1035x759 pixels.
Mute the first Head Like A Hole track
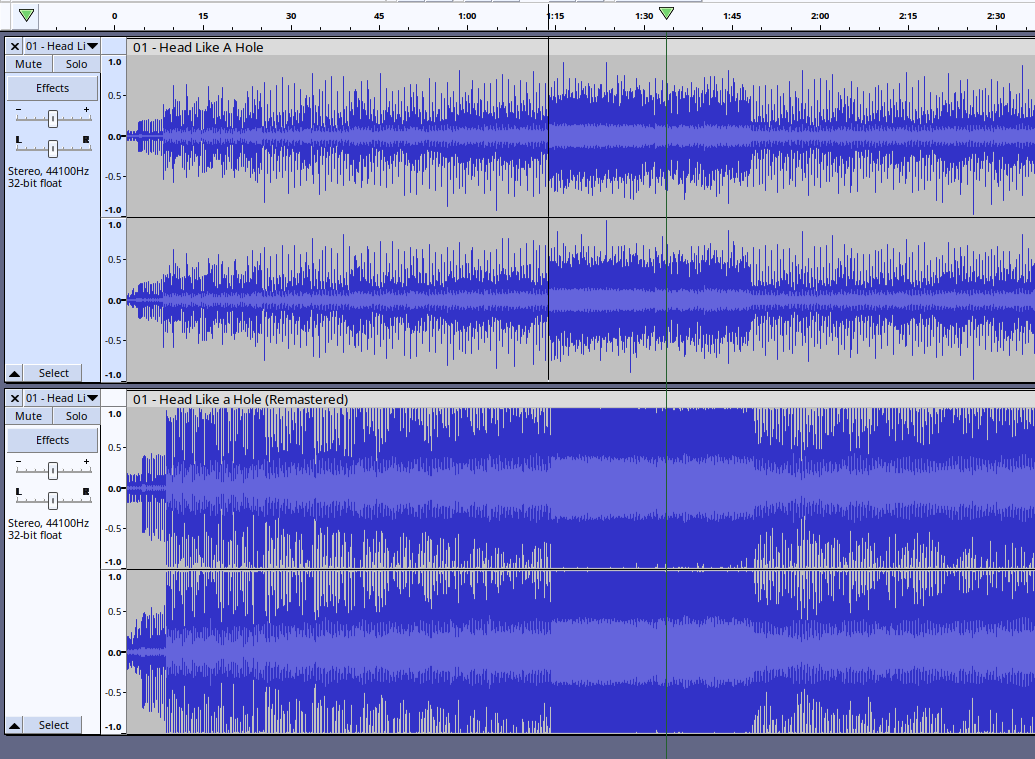point(28,64)
